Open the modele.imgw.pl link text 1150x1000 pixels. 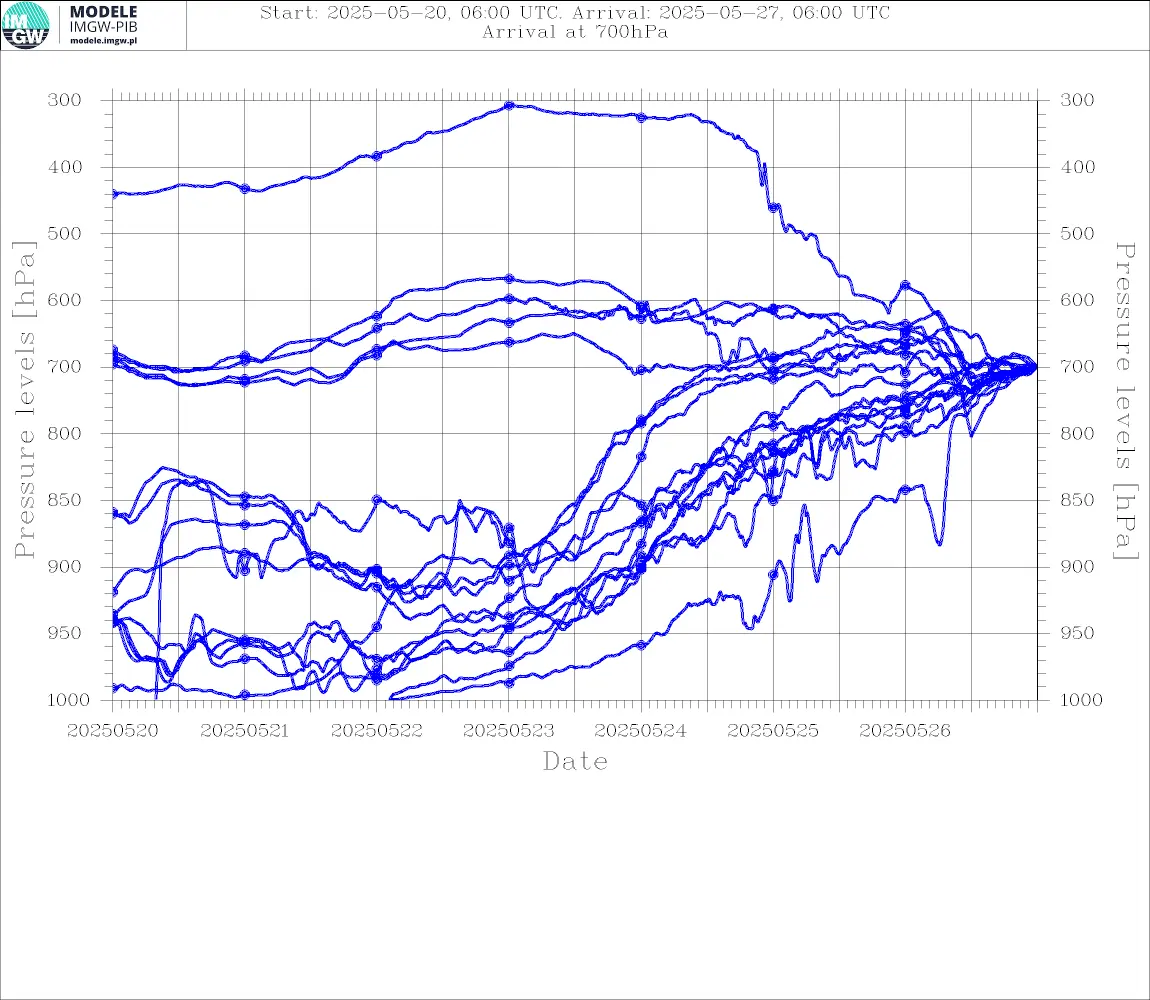(x=103, y=41)
